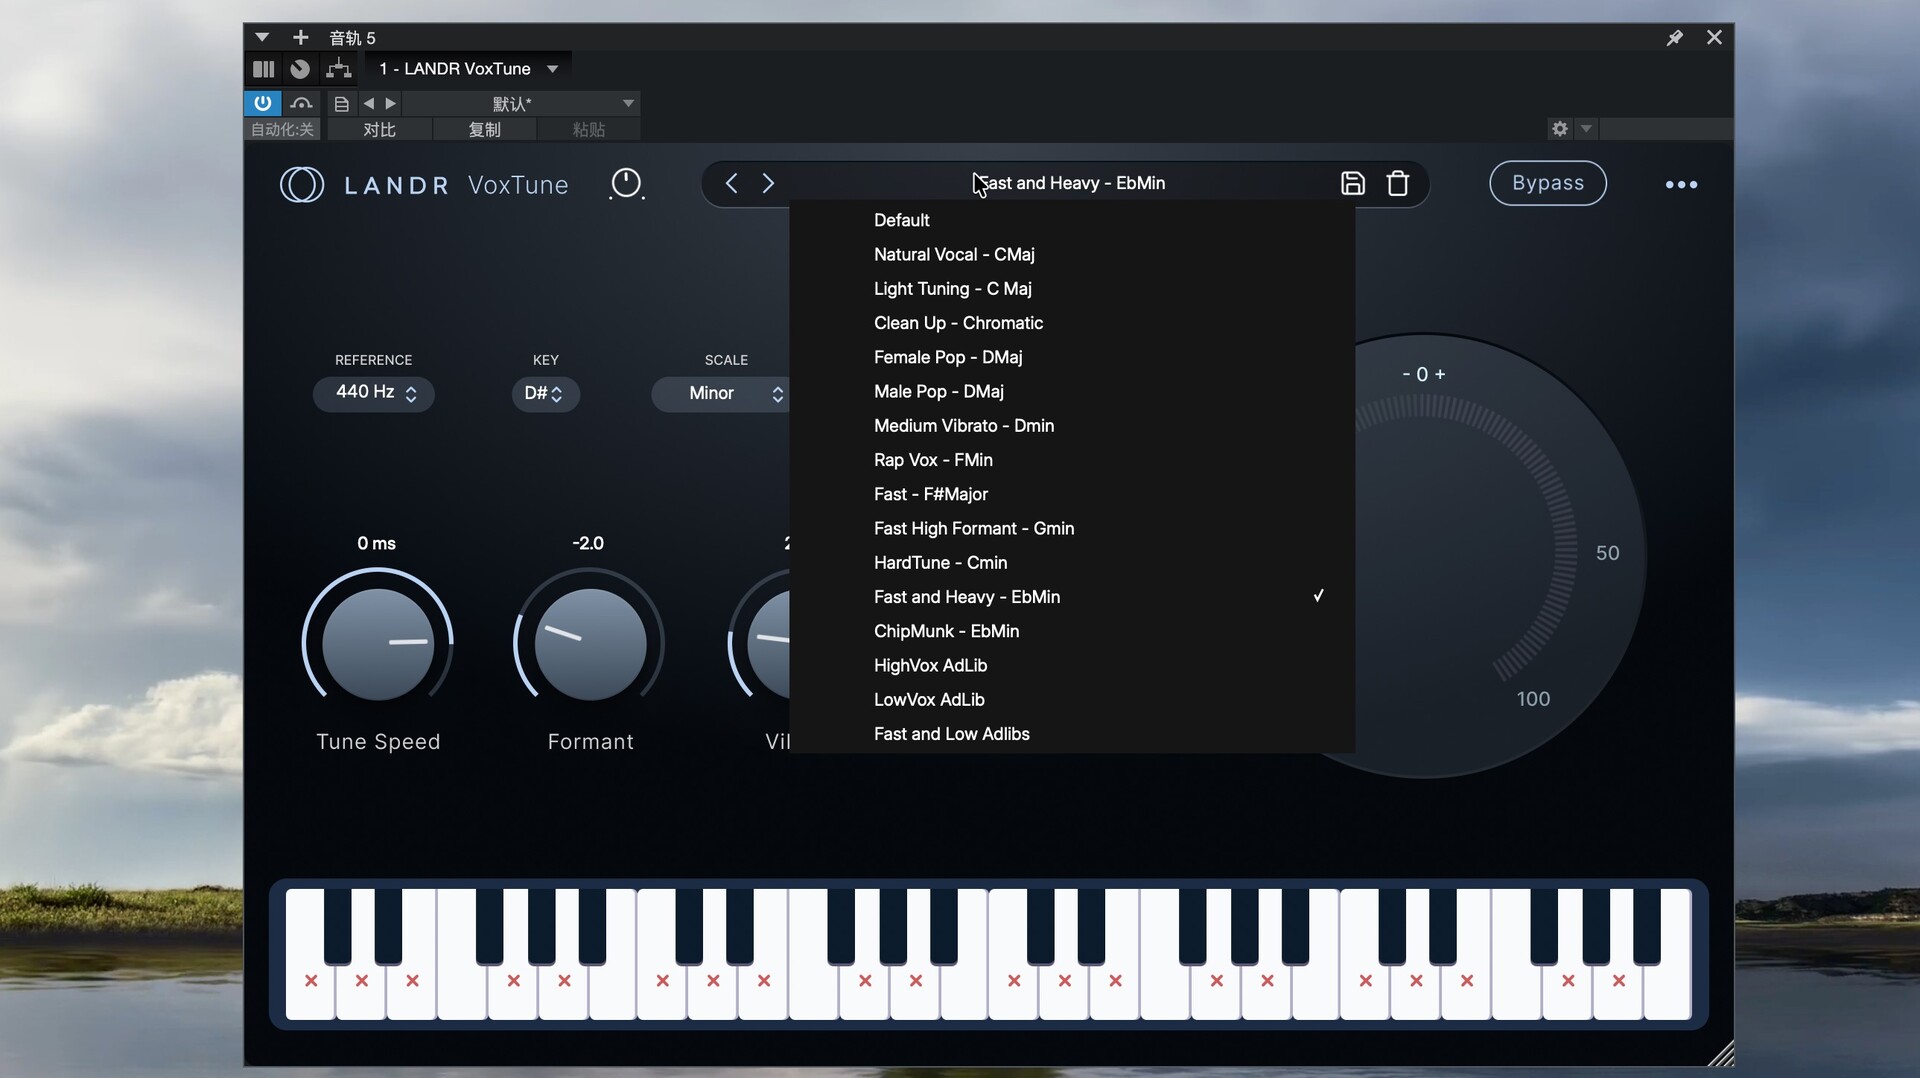Screen dimensions: 1920x1078
Task: Click the pin window icon
Action: (x=1674, y=38)
